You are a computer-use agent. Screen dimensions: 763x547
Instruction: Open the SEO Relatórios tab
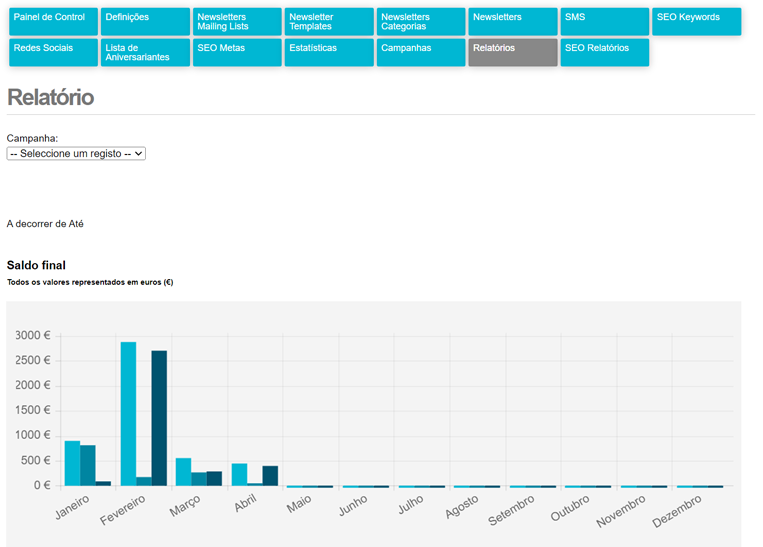click(x=605, y=53)
